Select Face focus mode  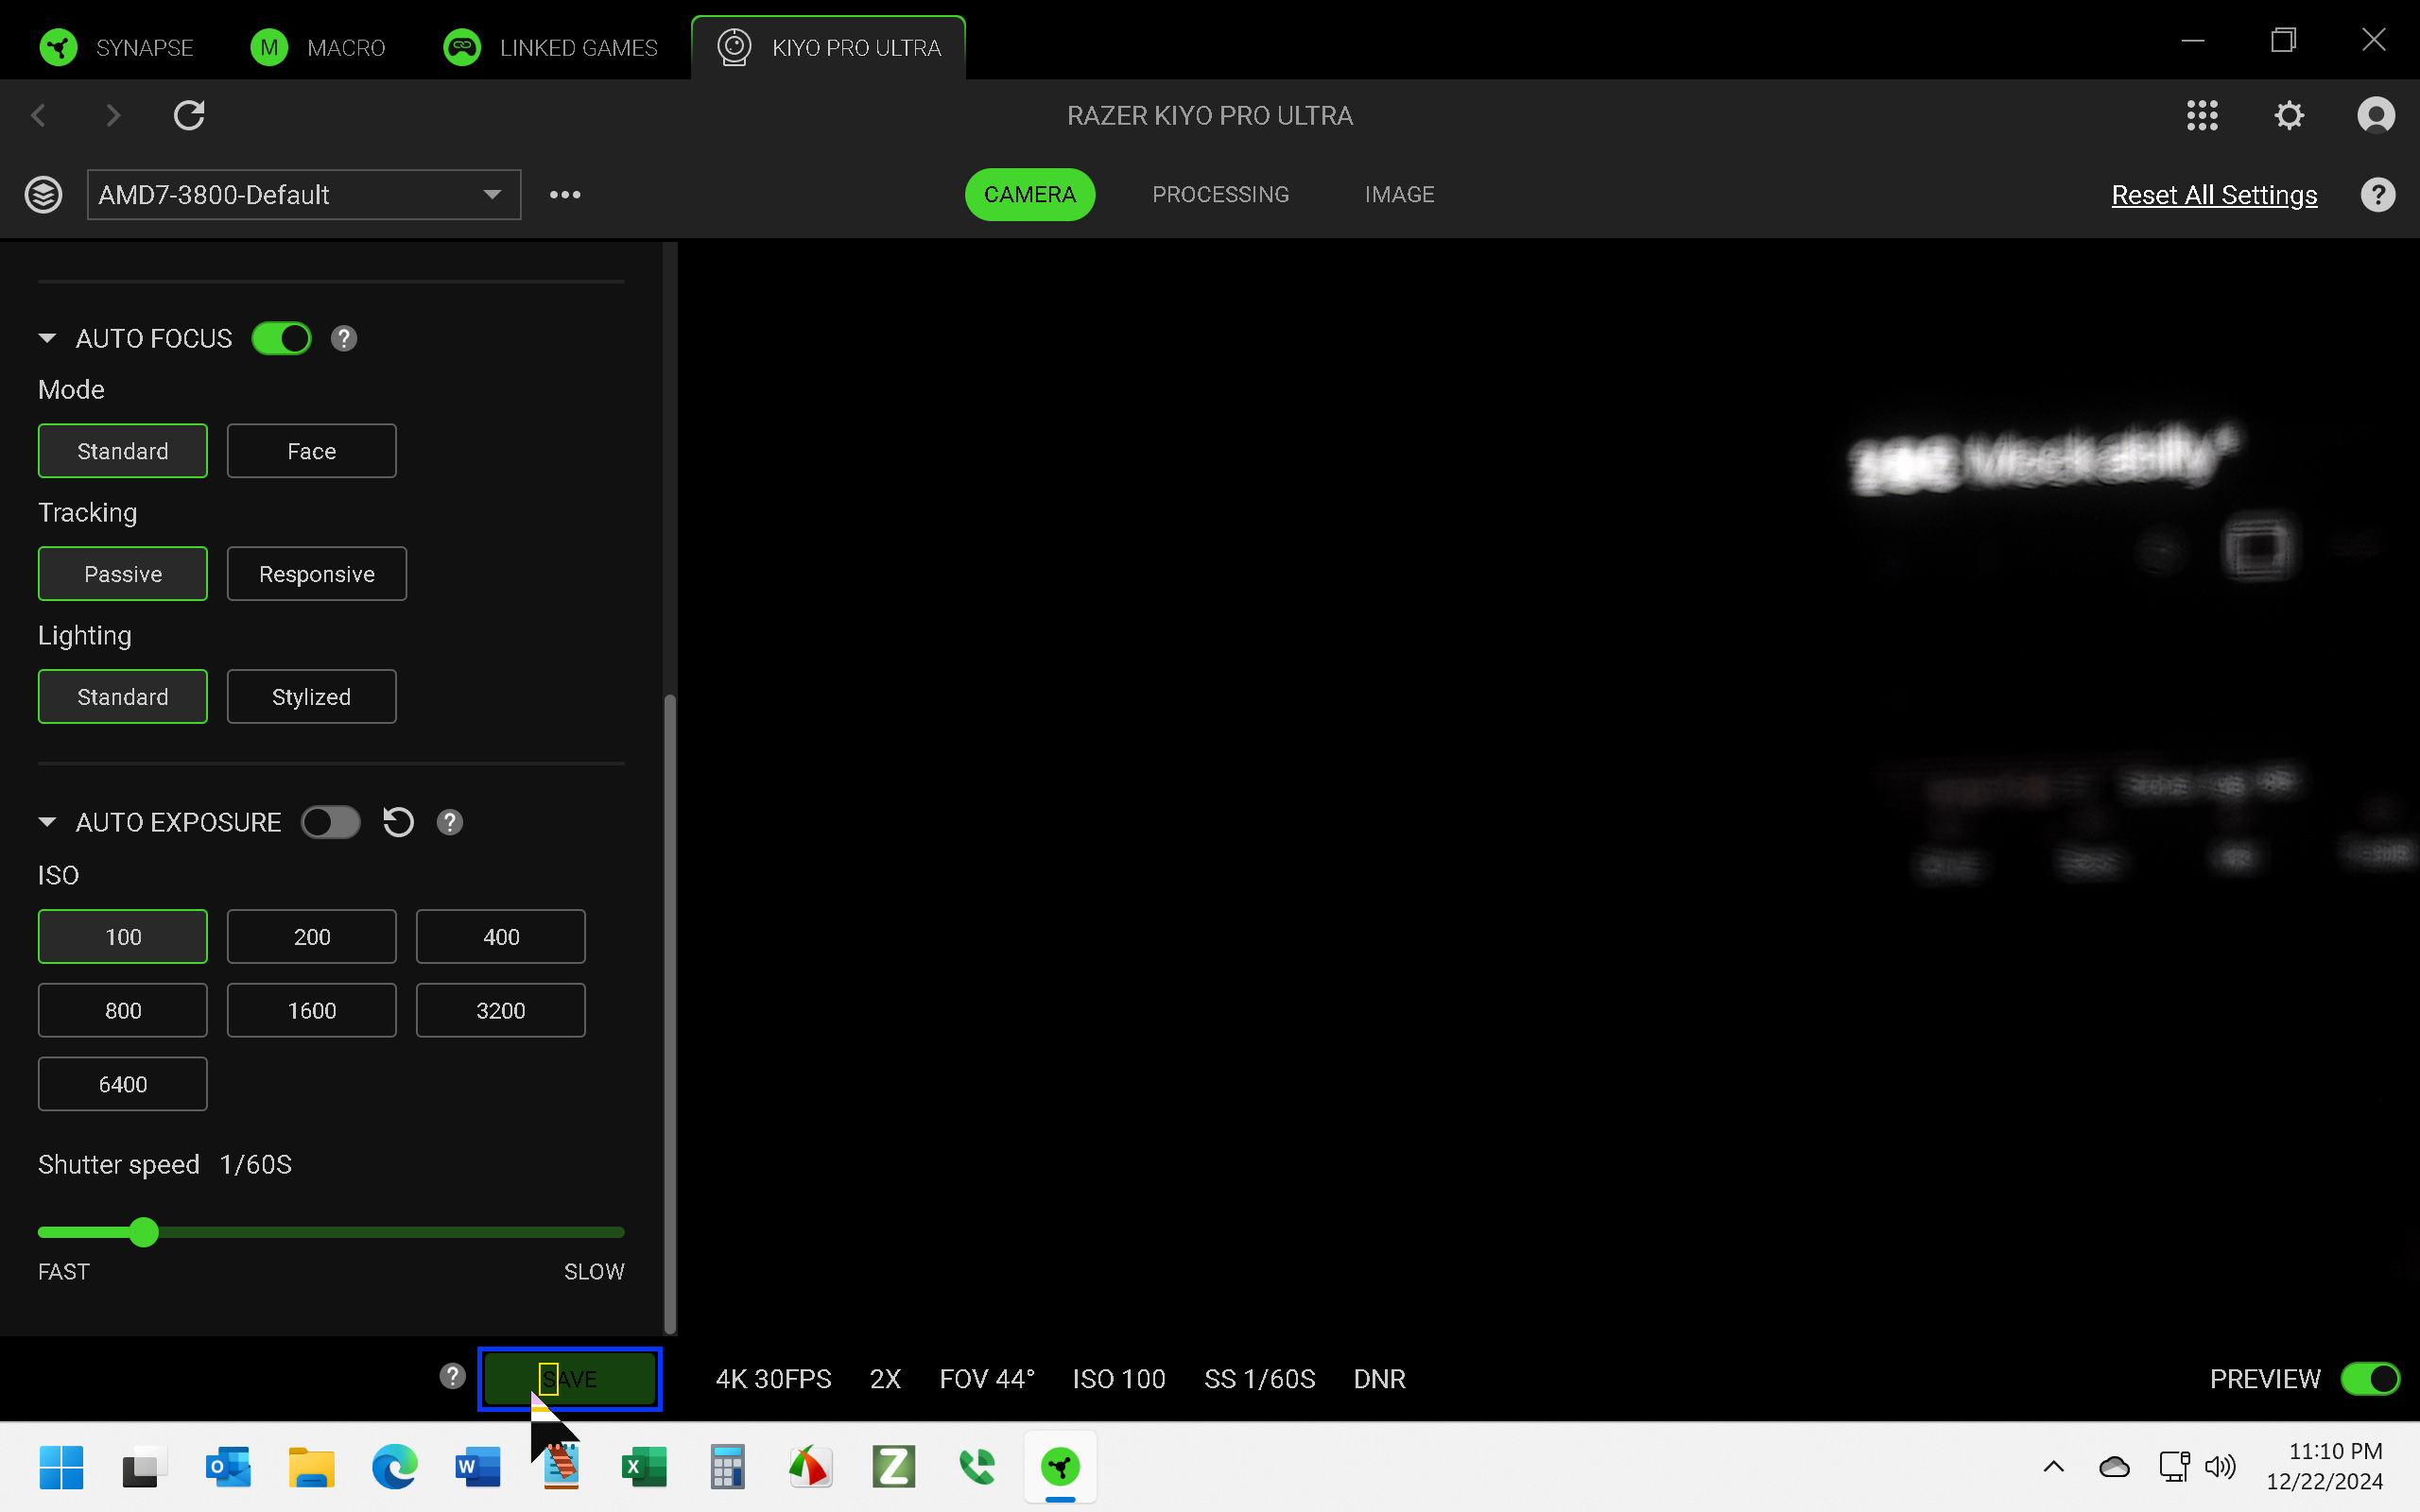(x=312, y=451)
